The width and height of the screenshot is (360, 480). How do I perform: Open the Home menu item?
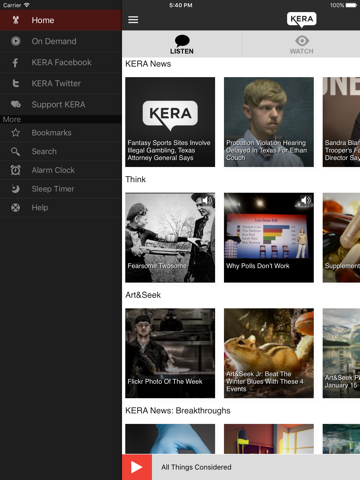61,20
